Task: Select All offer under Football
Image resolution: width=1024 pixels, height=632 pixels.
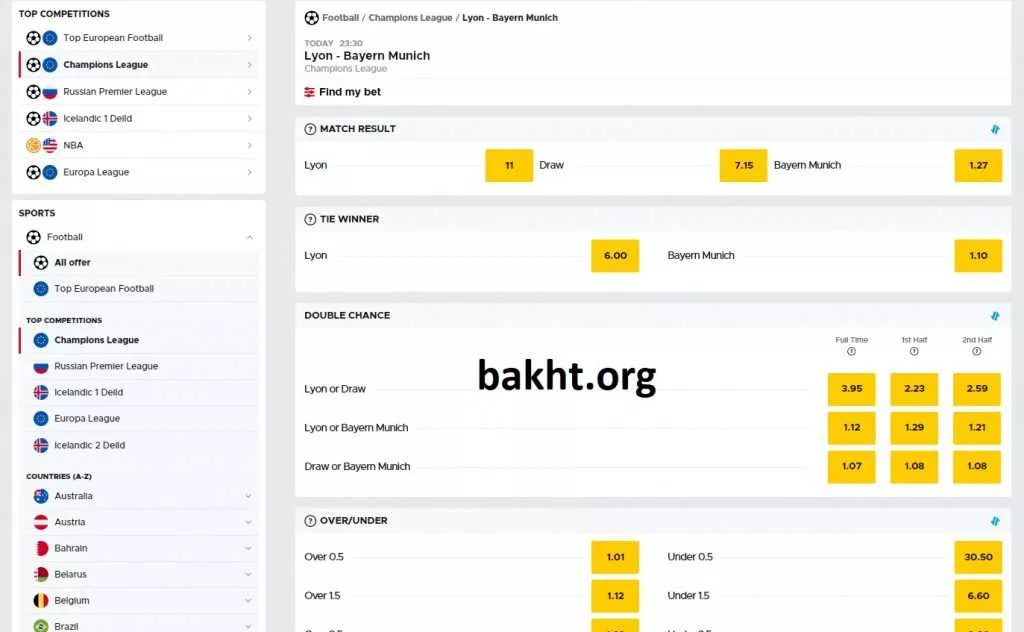Action: point(72,263)
